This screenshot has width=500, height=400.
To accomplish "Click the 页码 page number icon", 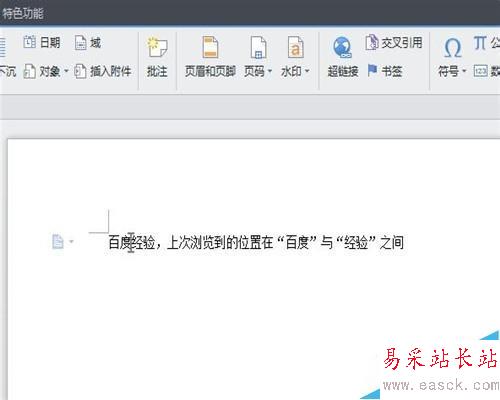I will tap(258, 48).
